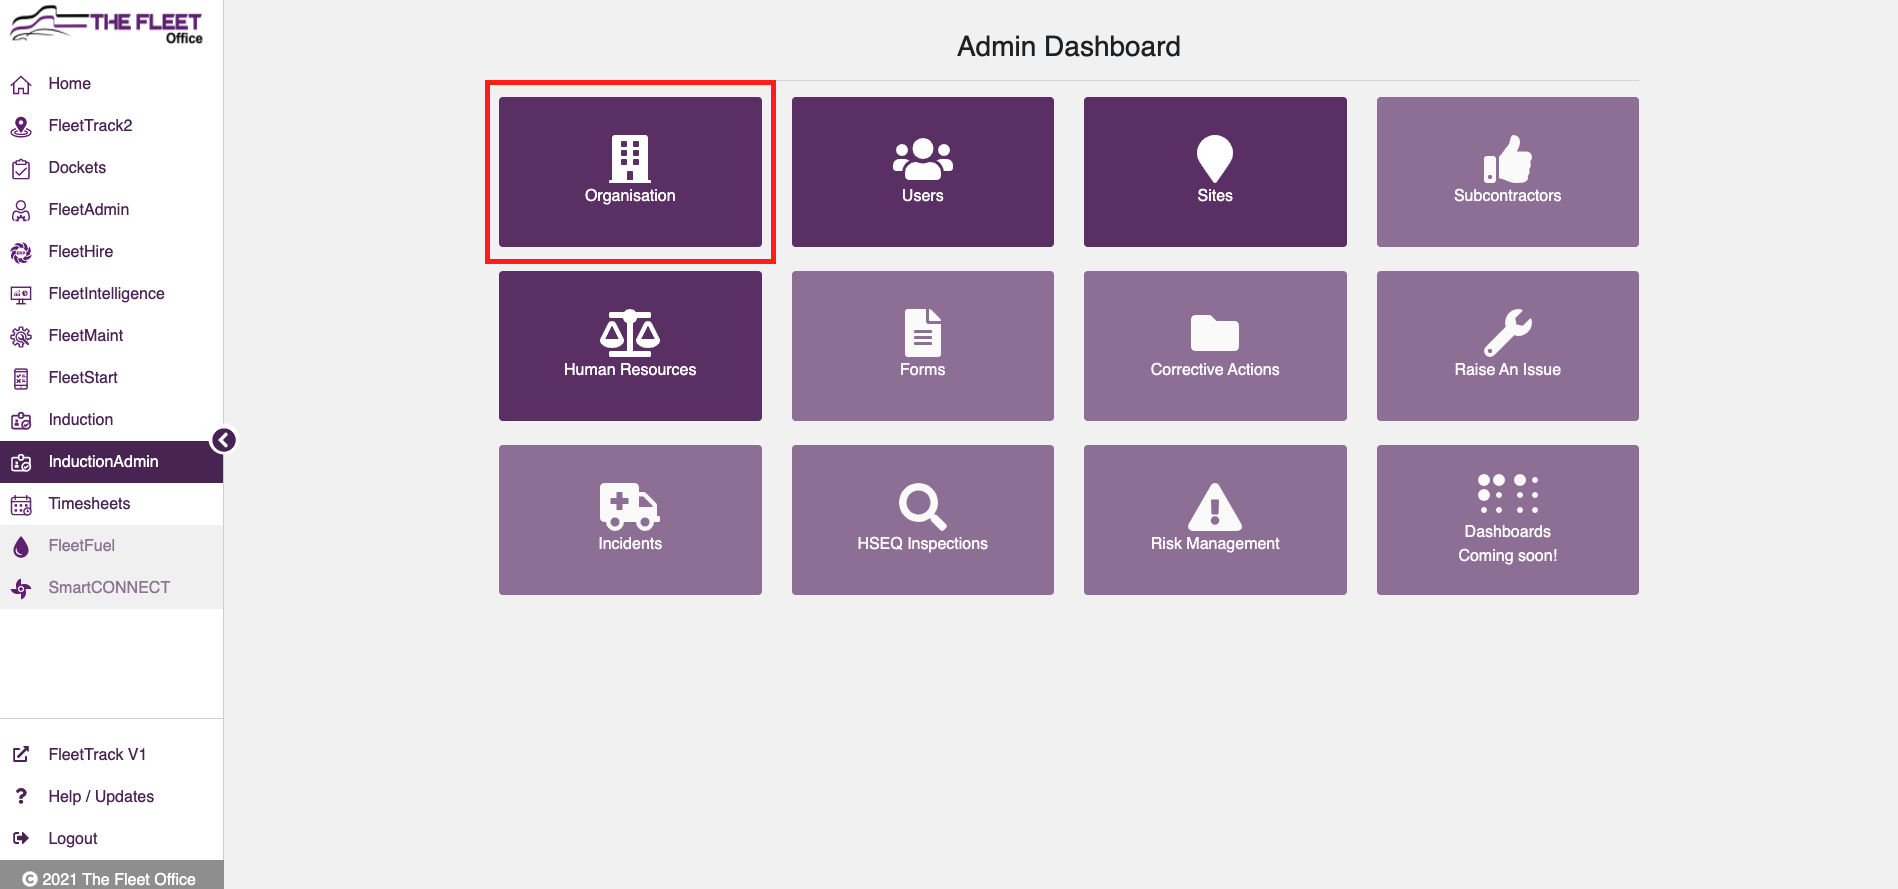Image resolution: width=1898 pixels, height=889 pixels.
Task: Click the Raise An Issue label
Action: point(1507,370)
